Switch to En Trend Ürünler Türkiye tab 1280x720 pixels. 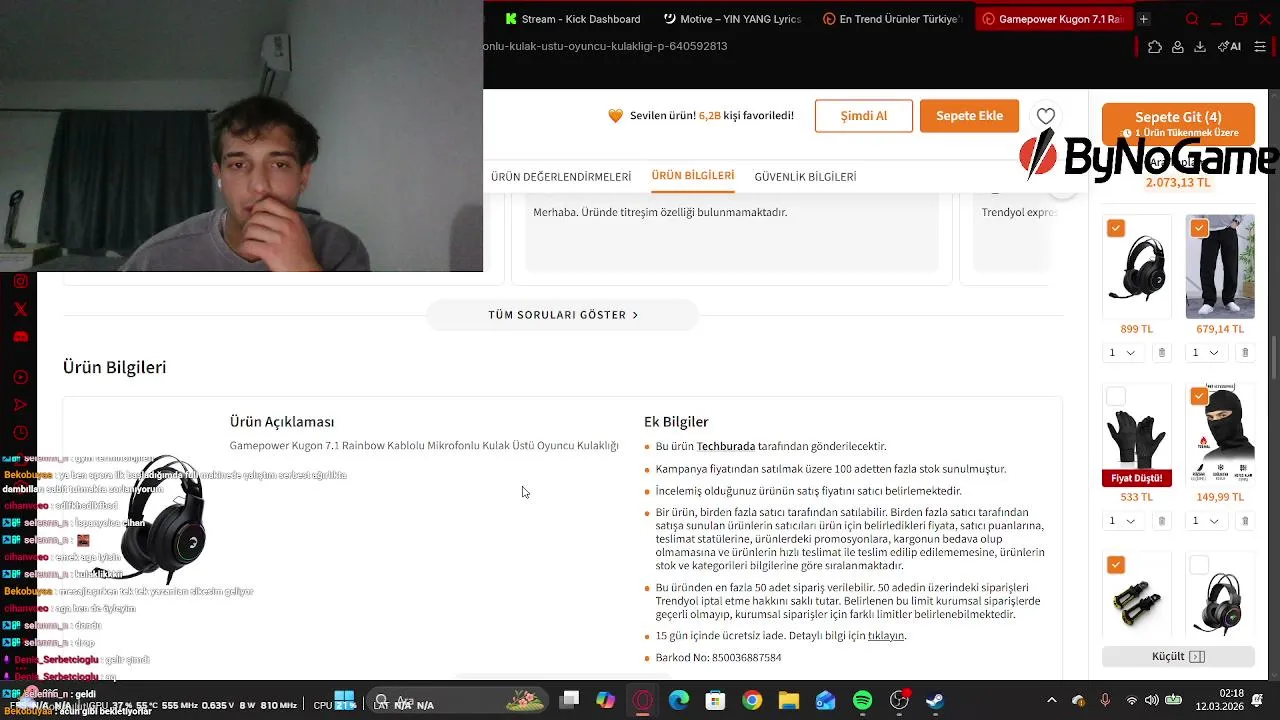(892, 19)
